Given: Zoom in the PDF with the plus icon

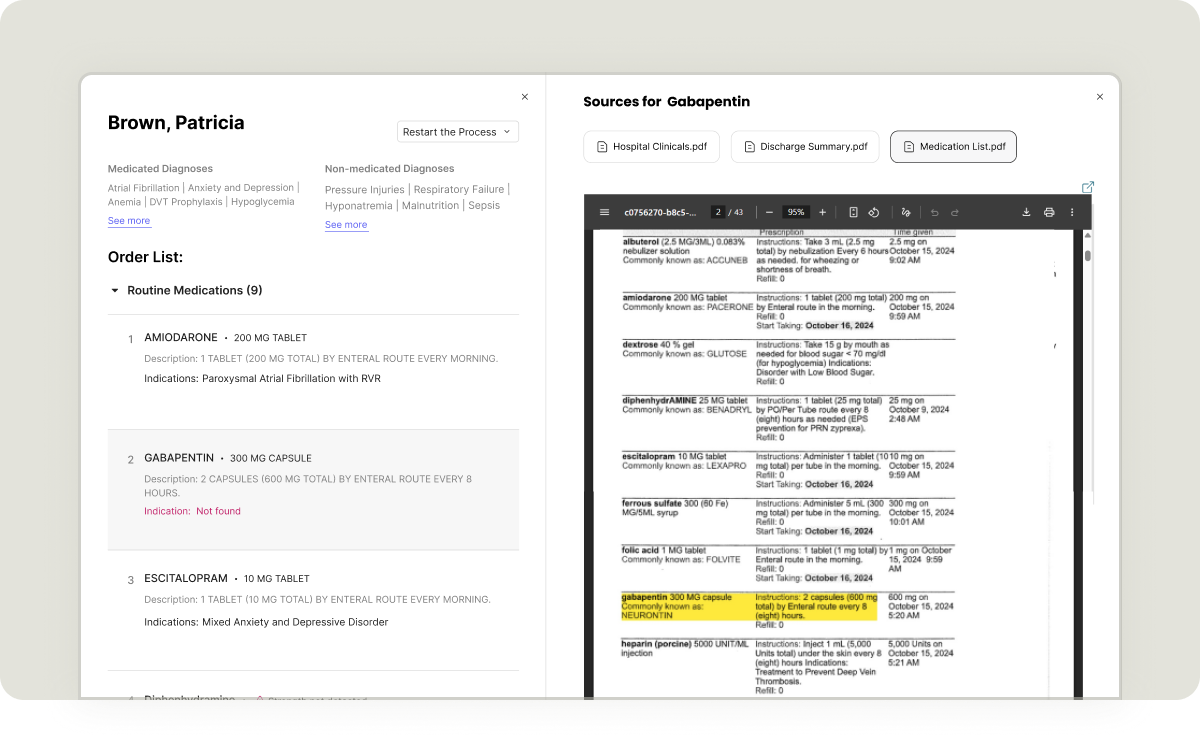Looking at the screenshot, I should coord(823,212).
